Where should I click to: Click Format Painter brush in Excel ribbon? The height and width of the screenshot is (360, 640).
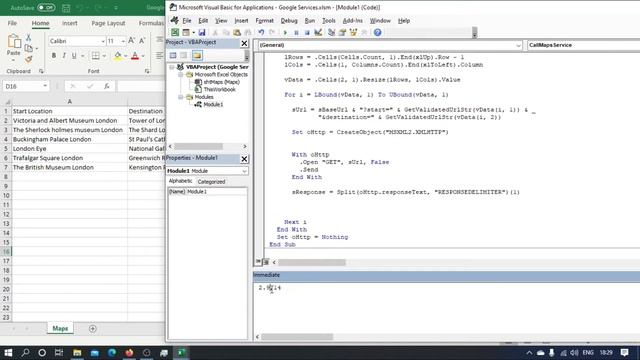[29, 59]
